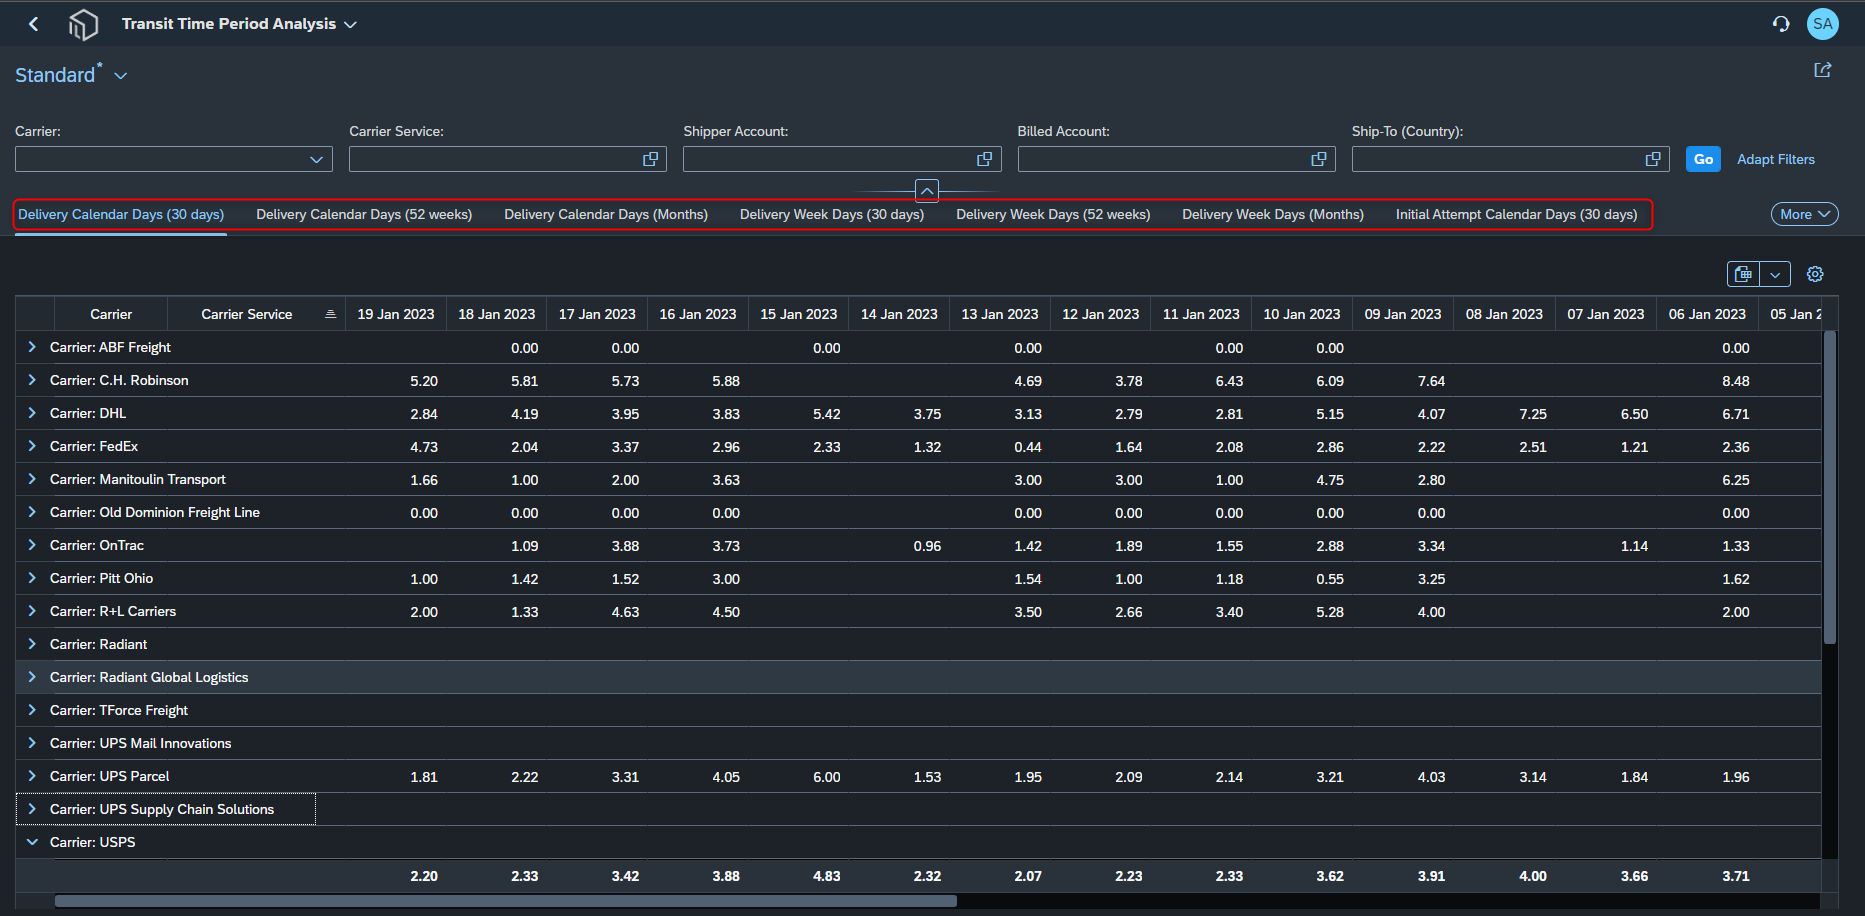This screenshot has width=1865, height=916.
Task: Open table settings gear icon
Action: (1816, 274)
